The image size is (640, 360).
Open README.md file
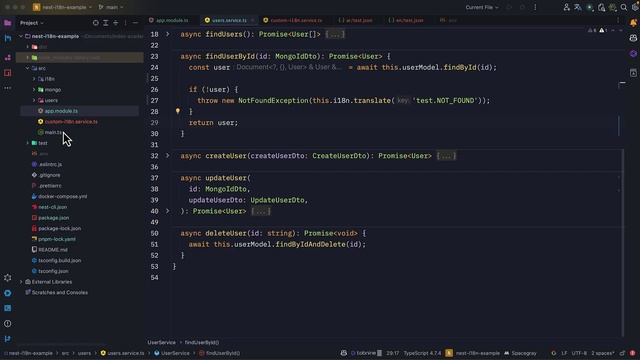coord(53,249)
